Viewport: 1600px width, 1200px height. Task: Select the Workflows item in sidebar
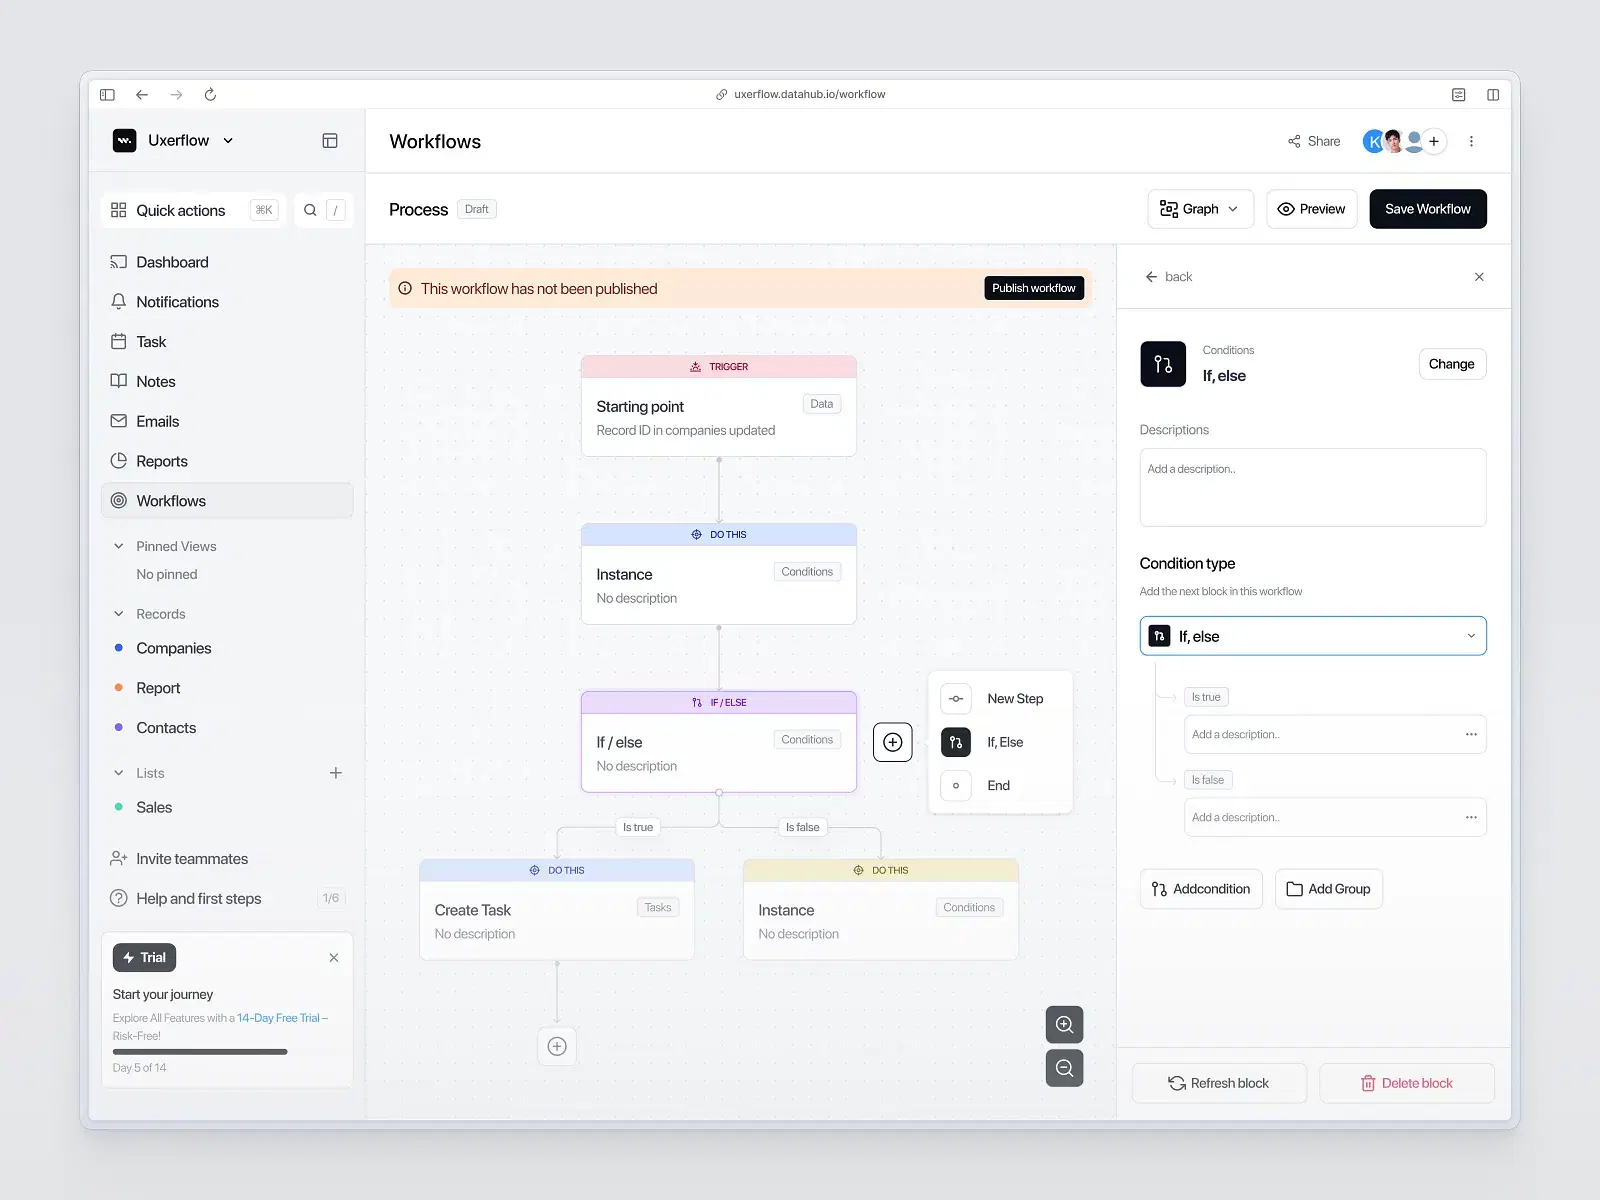point(171,500)
